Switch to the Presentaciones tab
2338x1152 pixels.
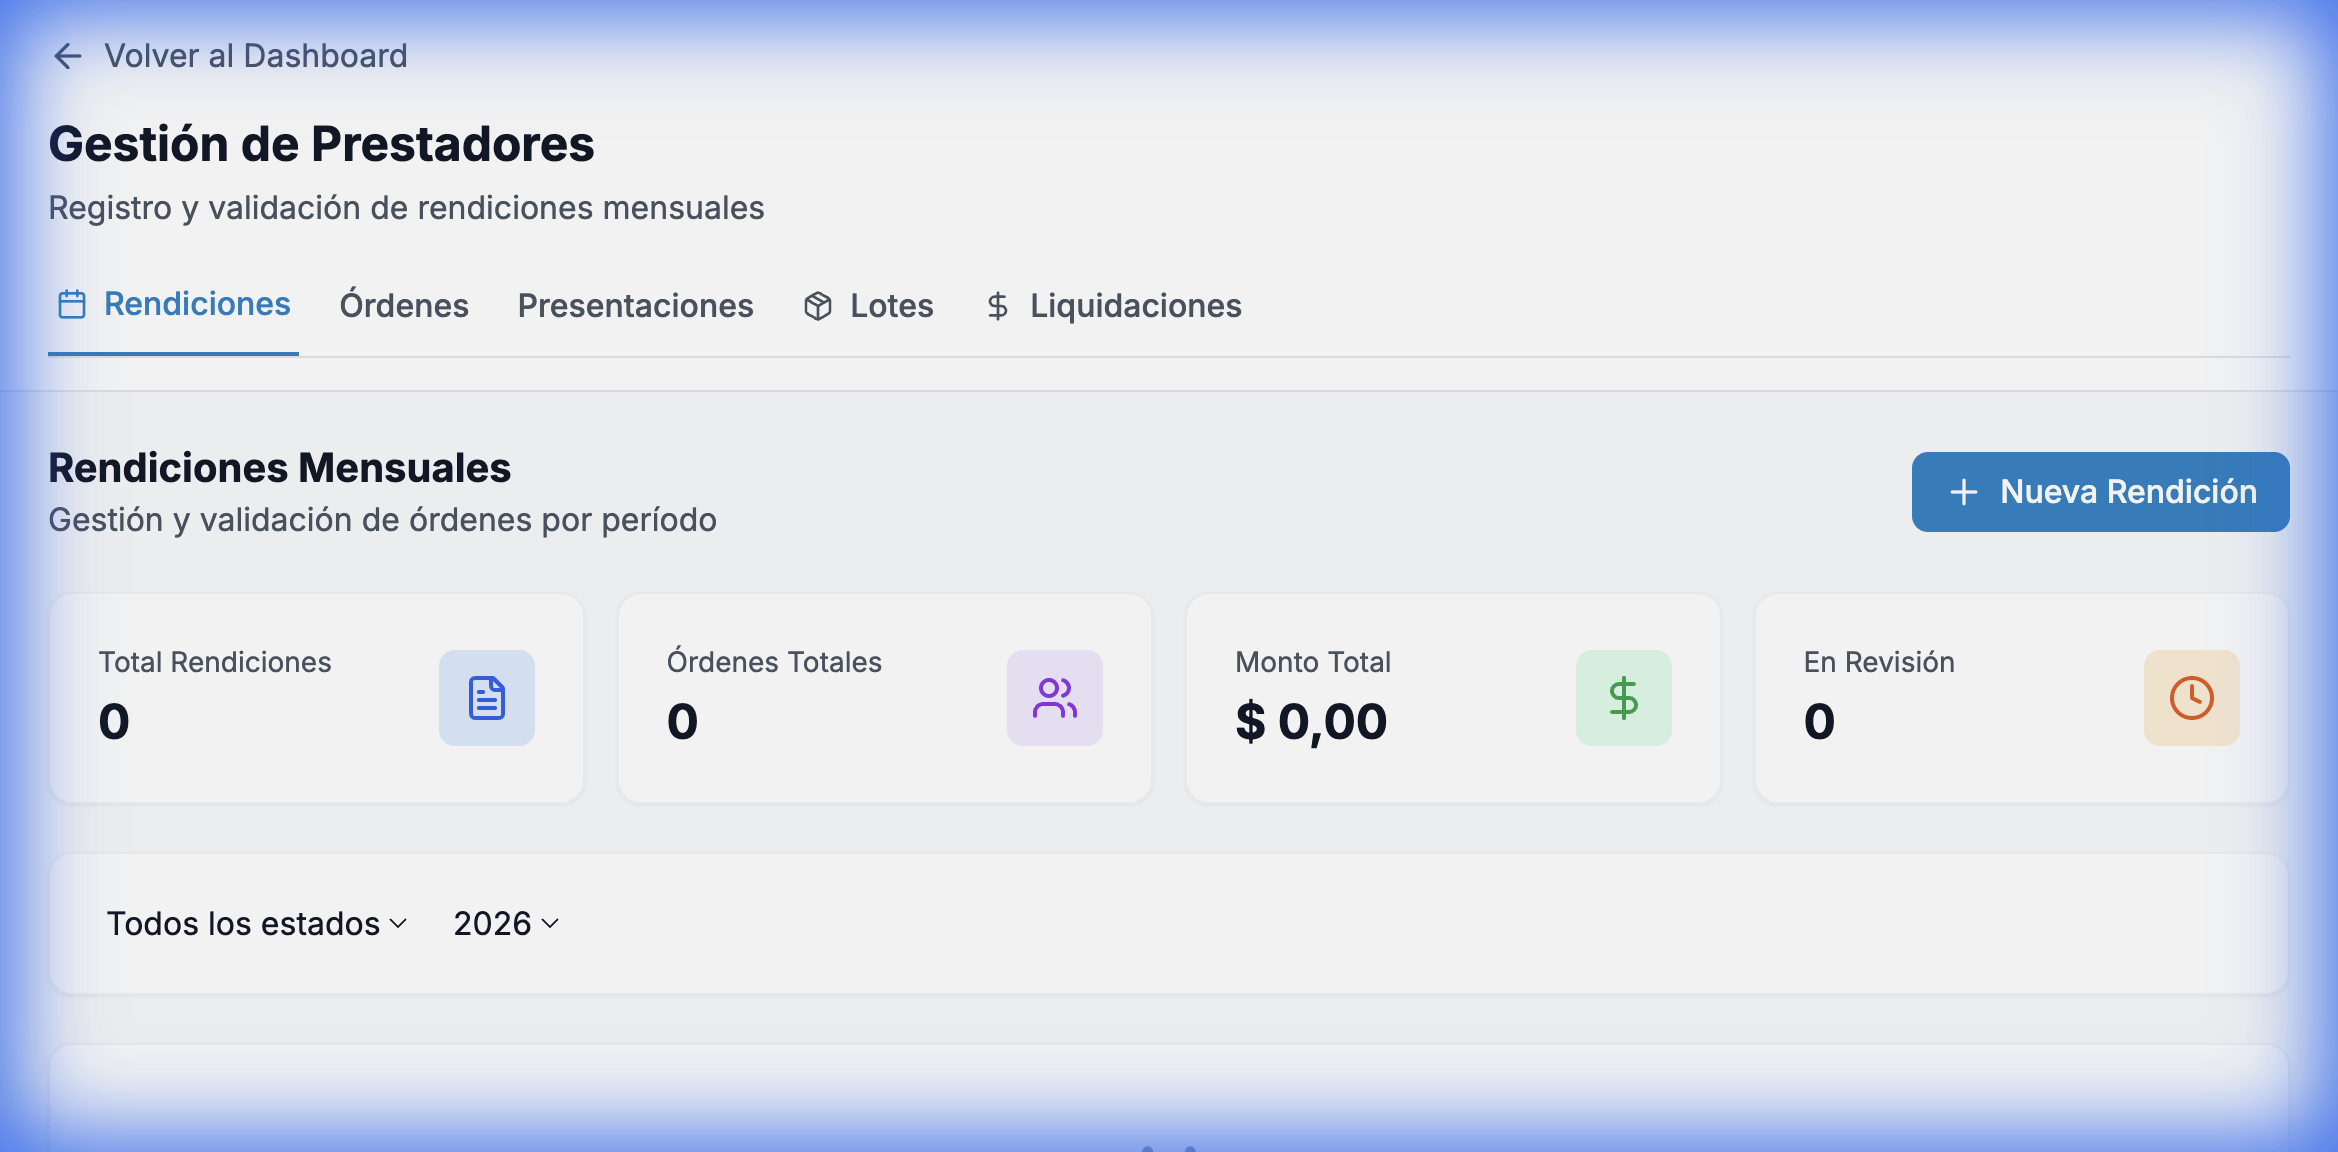[x=635, y=305]
